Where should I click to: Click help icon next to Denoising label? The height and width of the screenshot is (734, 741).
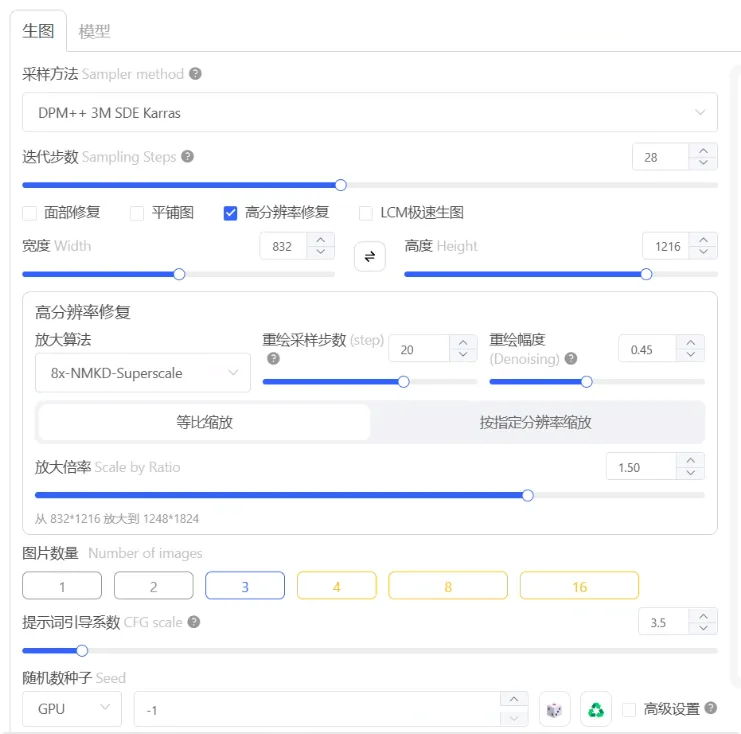(571, 358)
